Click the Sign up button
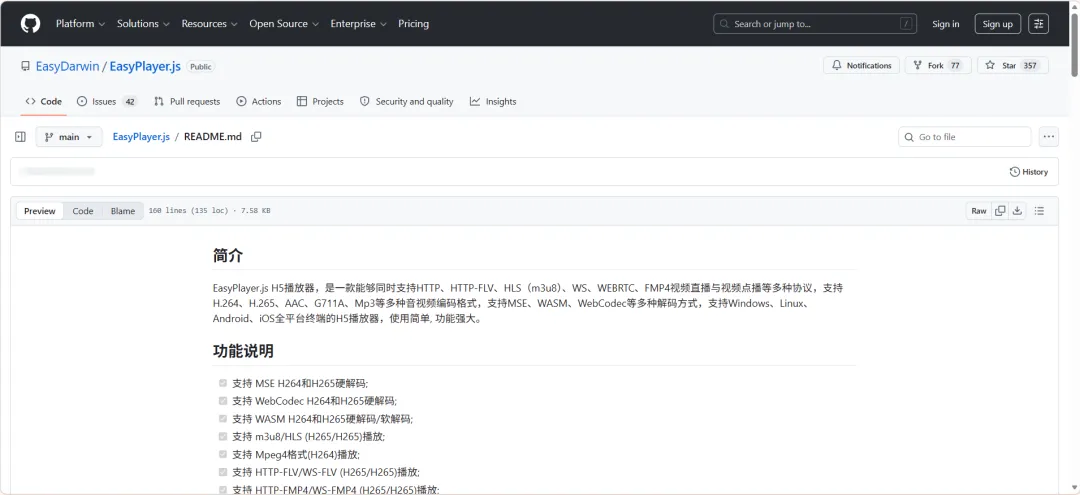1080x495 pixels. 997,24
